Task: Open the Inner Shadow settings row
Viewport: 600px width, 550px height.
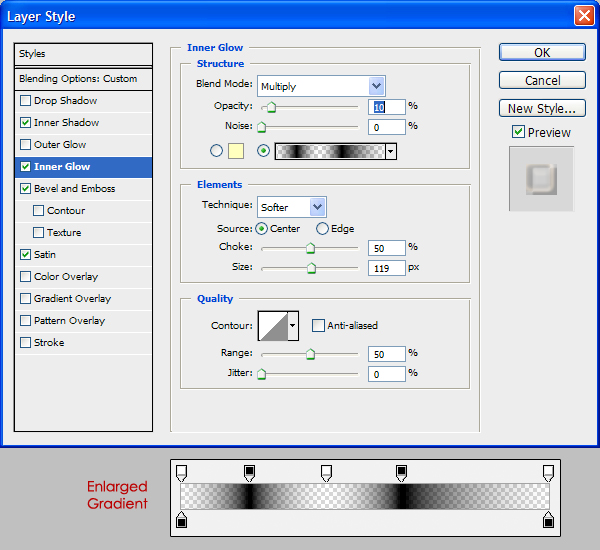Action: point(83,122)
